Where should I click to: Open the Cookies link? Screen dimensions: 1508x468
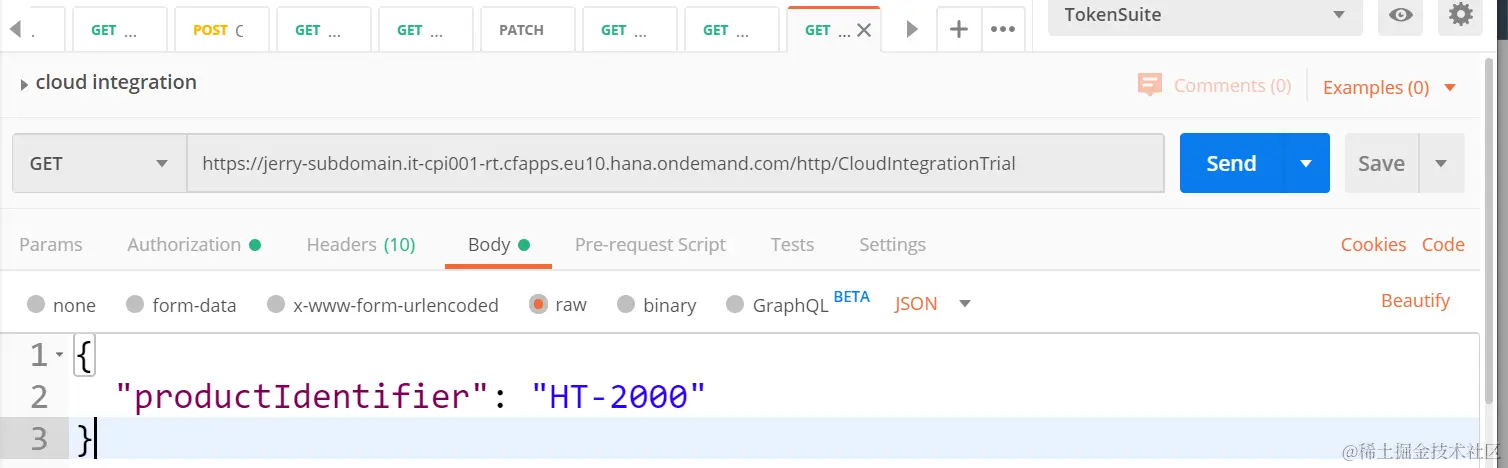(x=1373, y=245)
